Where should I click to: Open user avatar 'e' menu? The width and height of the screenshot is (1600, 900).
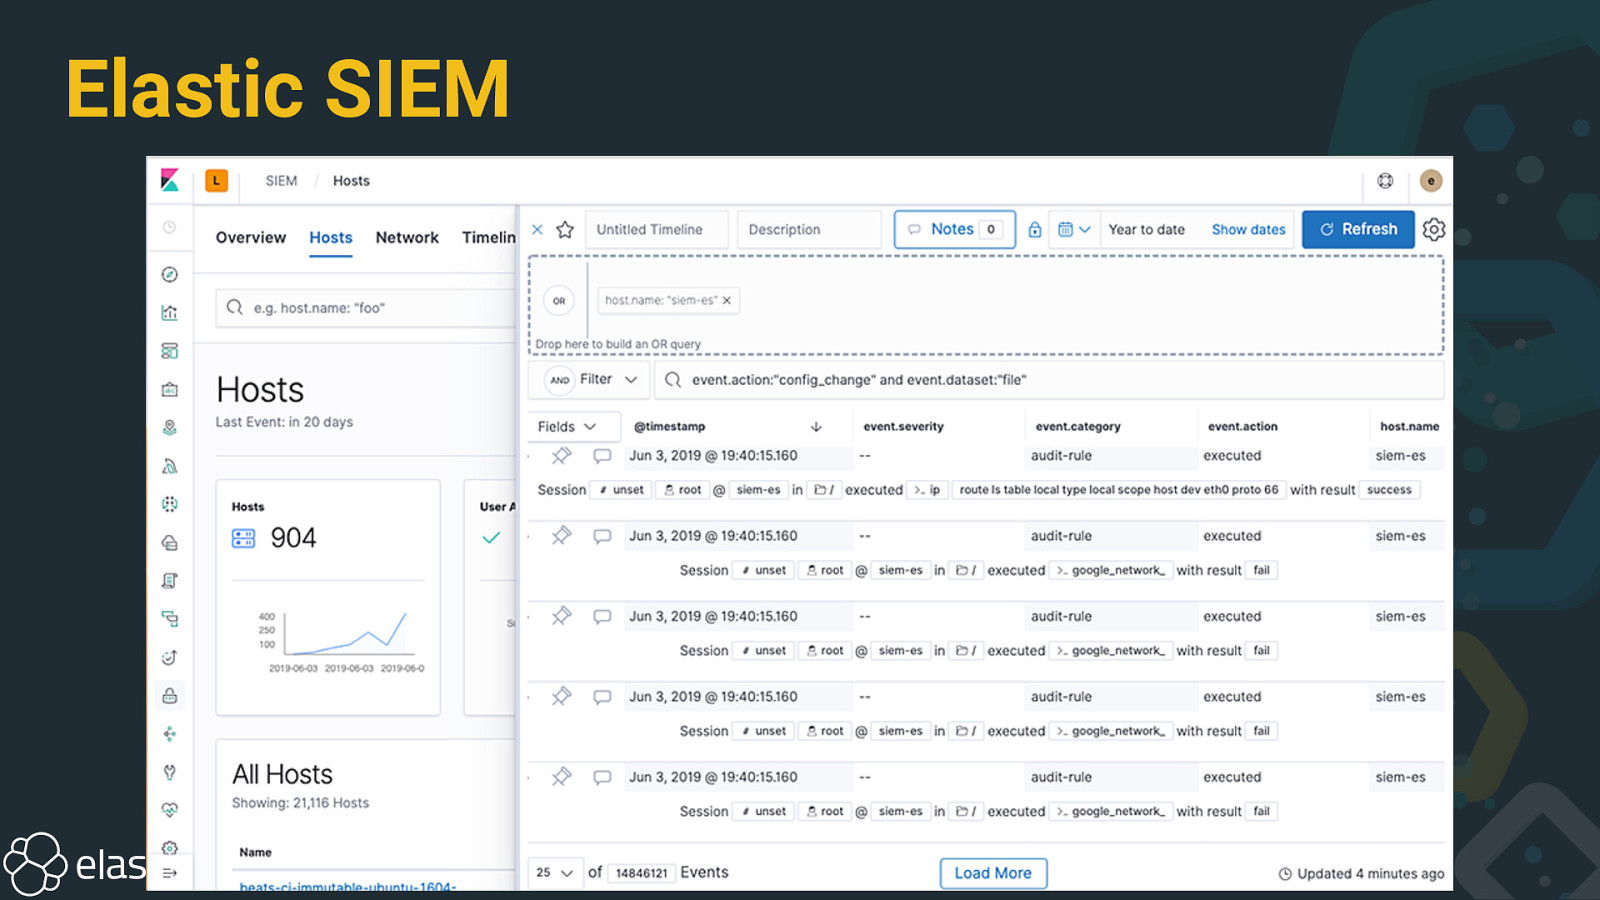pyautogui.click(x=1431, y=181)
